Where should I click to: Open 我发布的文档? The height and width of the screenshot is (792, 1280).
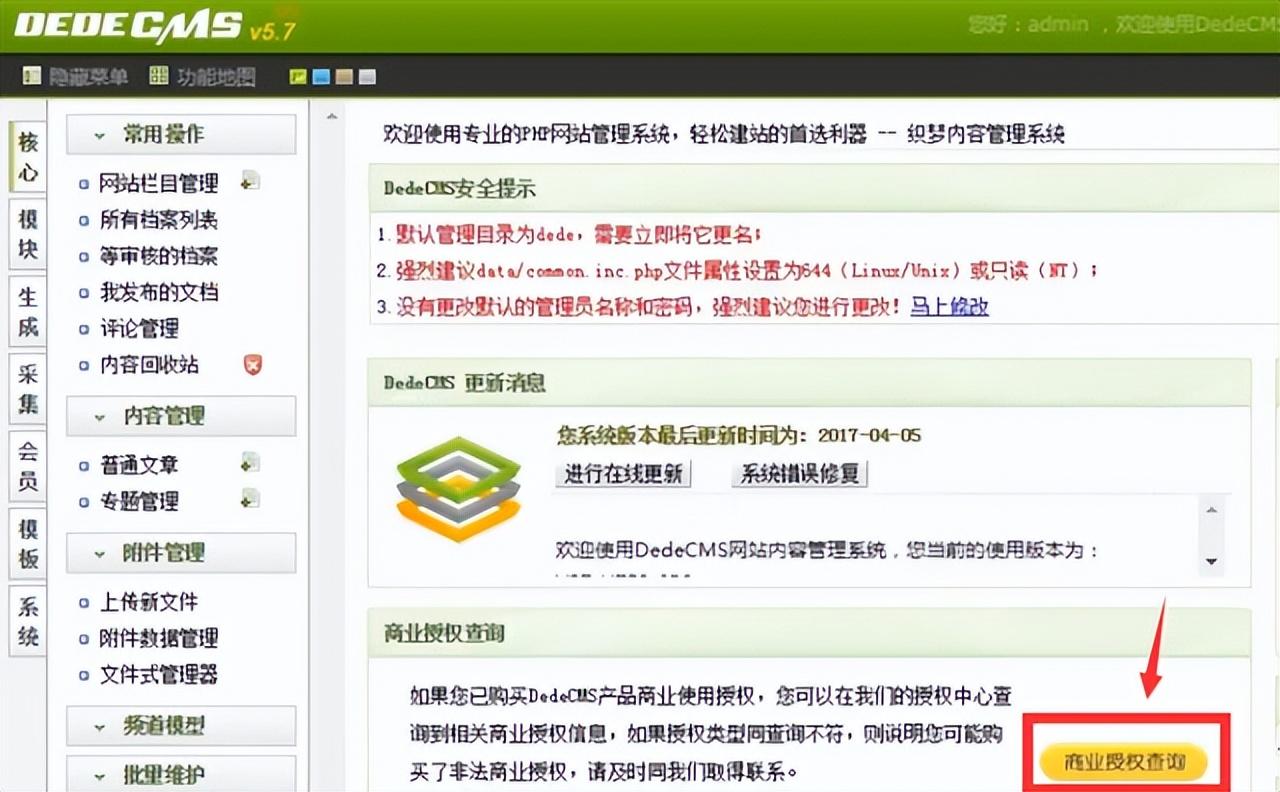tap(159, 292)
